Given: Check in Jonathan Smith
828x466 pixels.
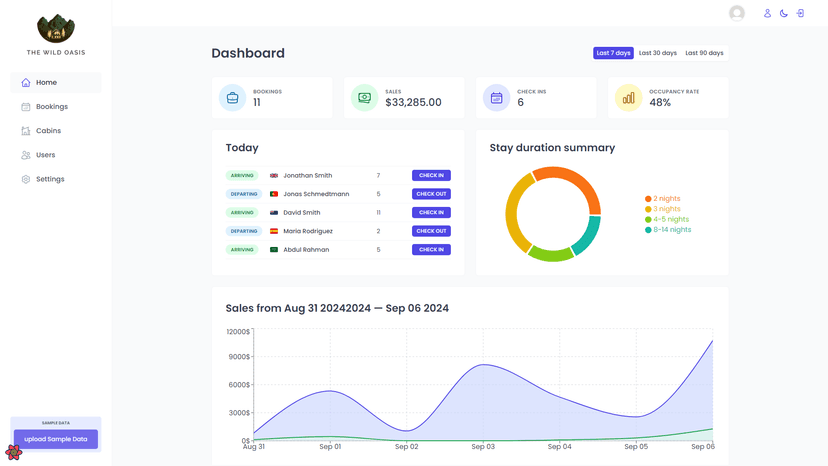Looking at the screenshot, I should (431, 176).
